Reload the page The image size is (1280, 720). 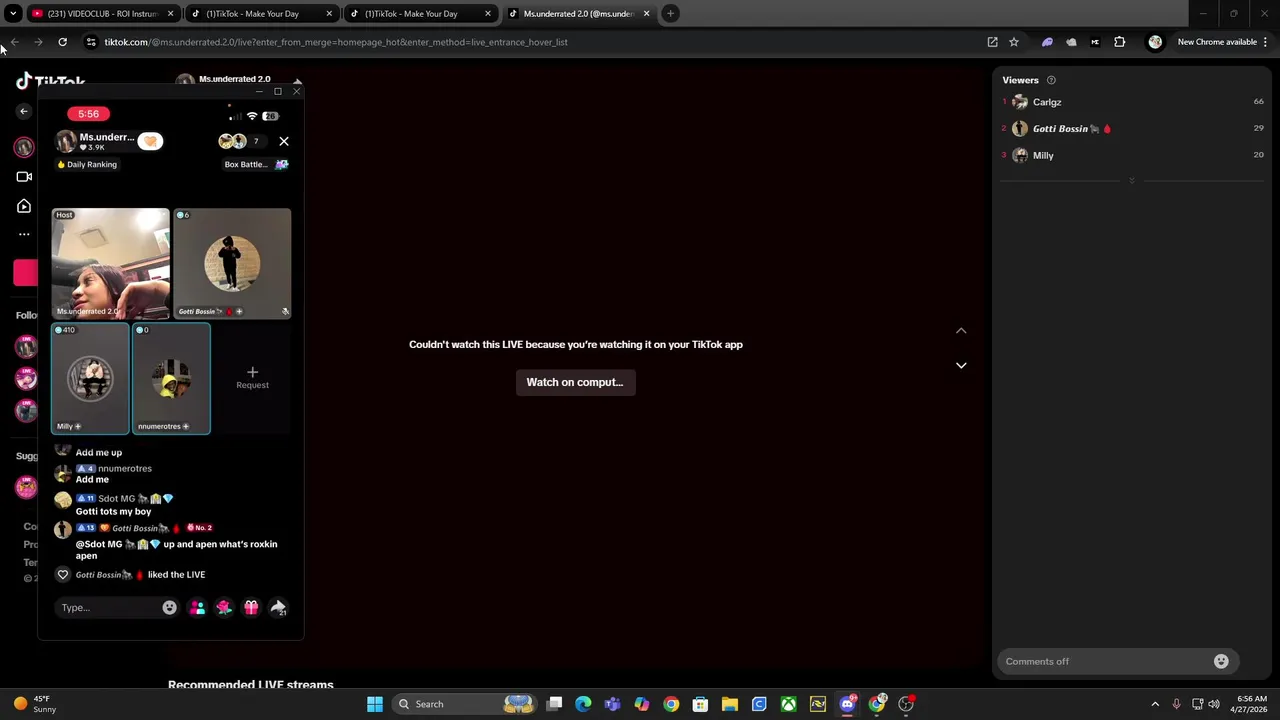click(62, 42)
